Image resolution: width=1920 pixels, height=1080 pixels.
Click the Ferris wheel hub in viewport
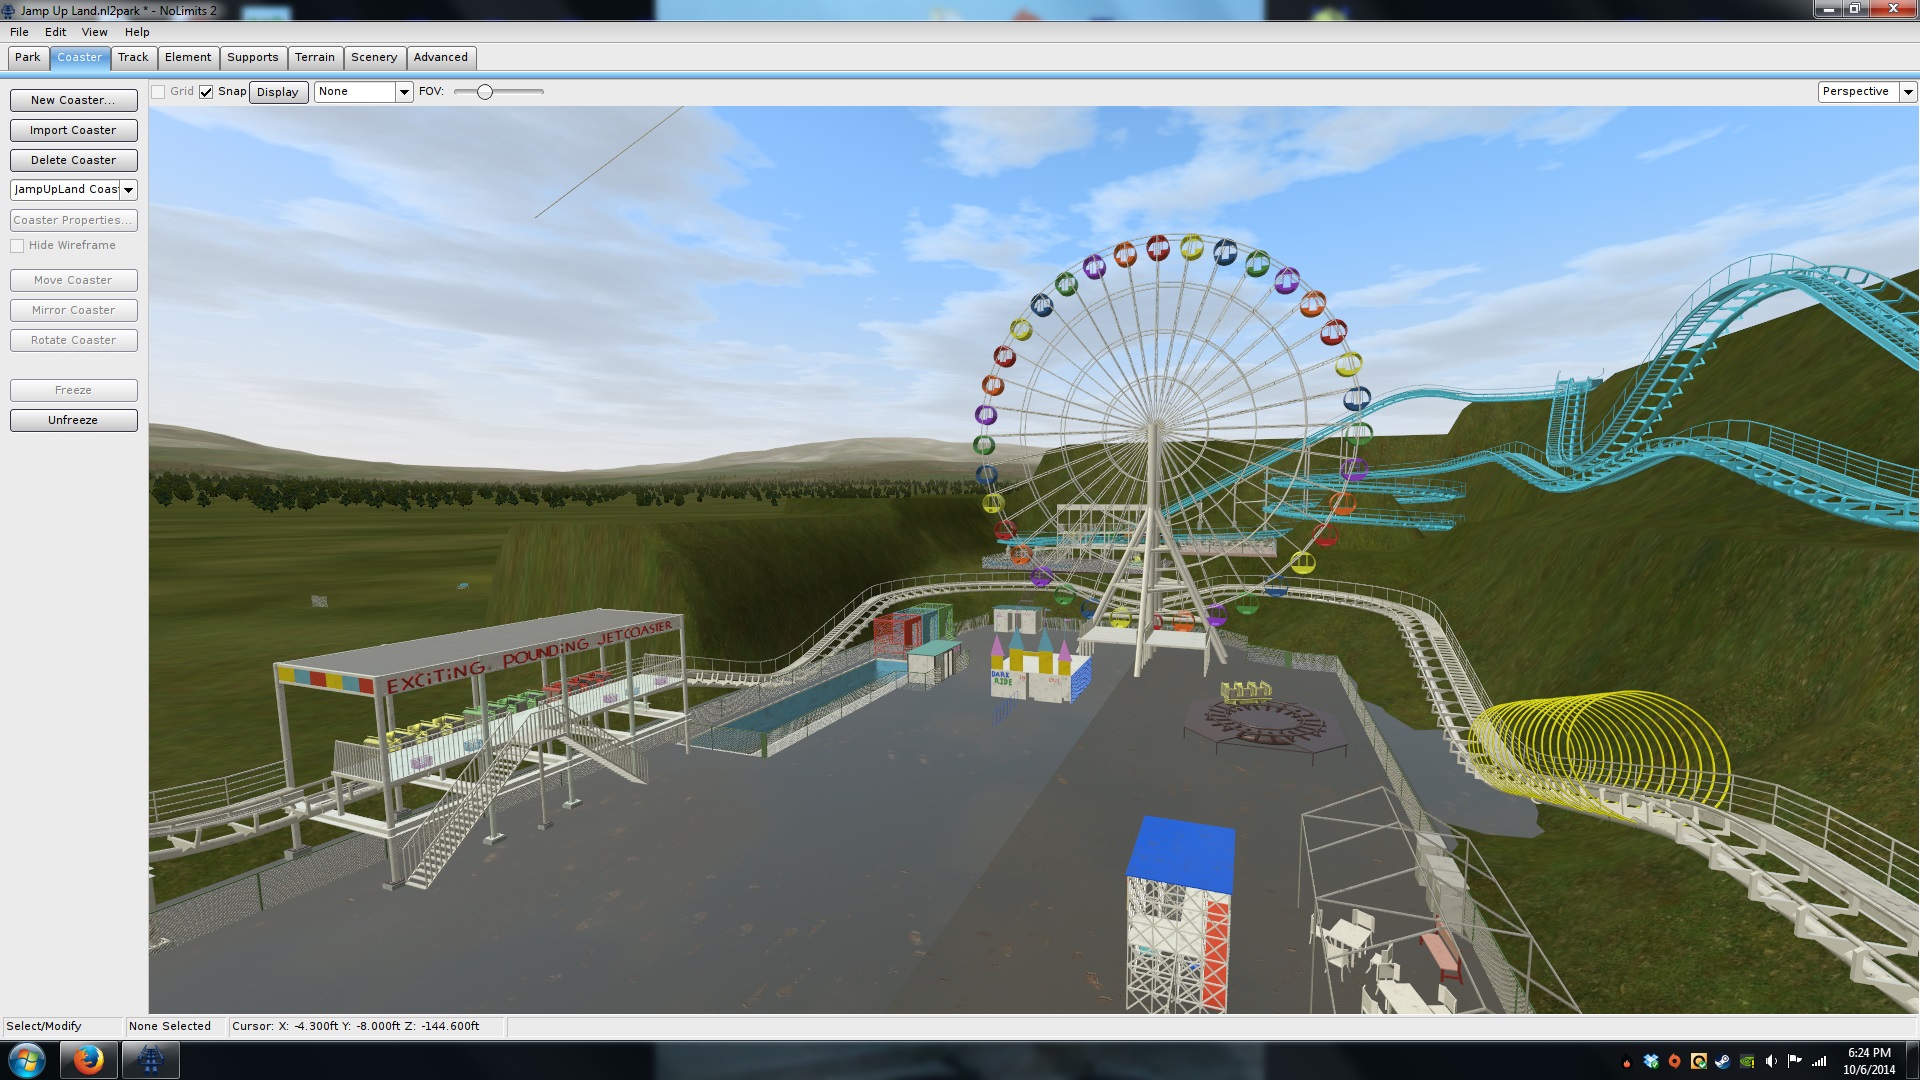tap(1154, 424)
